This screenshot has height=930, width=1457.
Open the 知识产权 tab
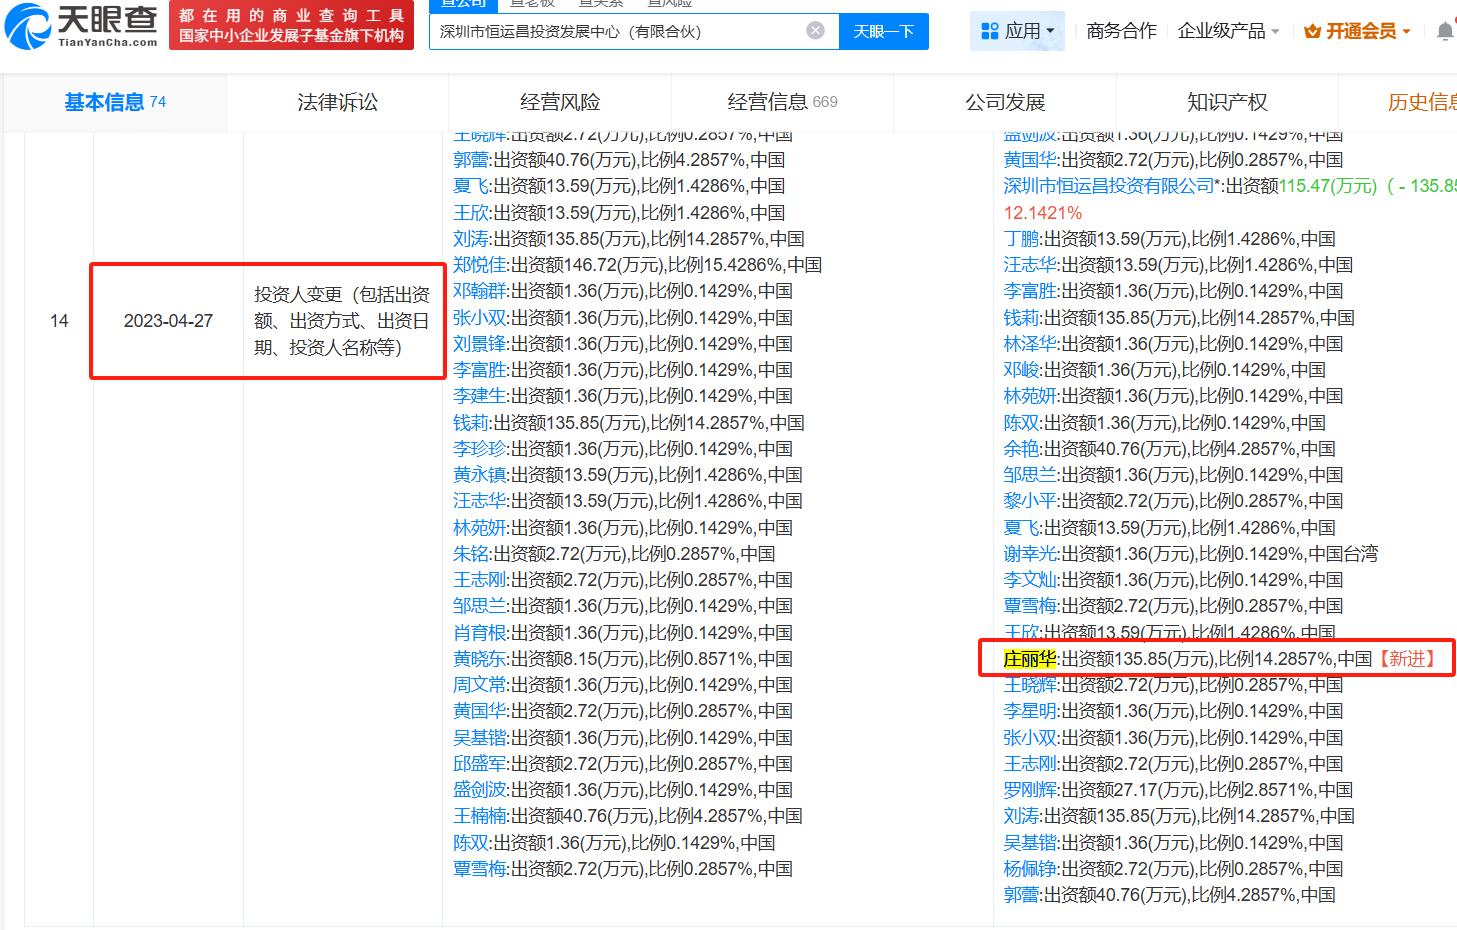coord(1225,101)
